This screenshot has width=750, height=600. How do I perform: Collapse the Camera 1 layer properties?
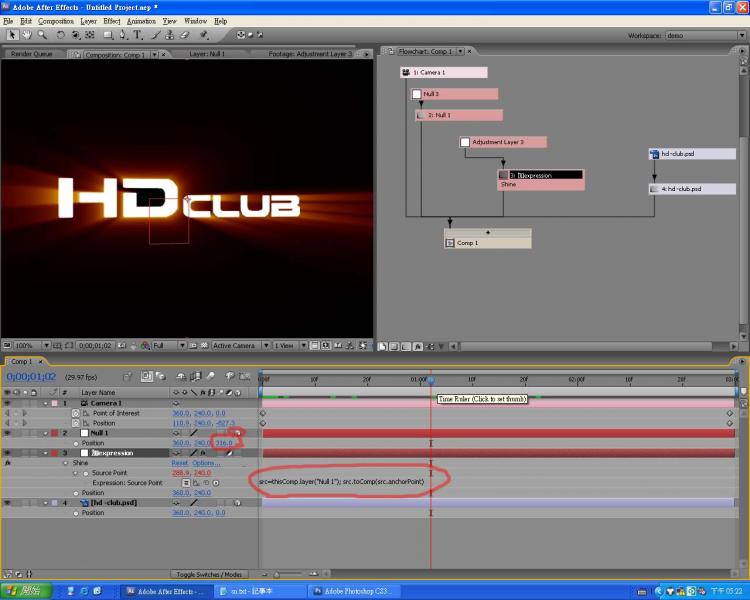pos(45,403)
